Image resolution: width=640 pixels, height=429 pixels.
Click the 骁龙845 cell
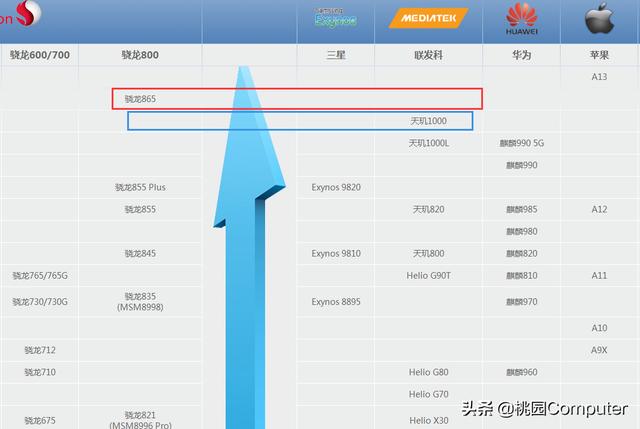[140, 253]
